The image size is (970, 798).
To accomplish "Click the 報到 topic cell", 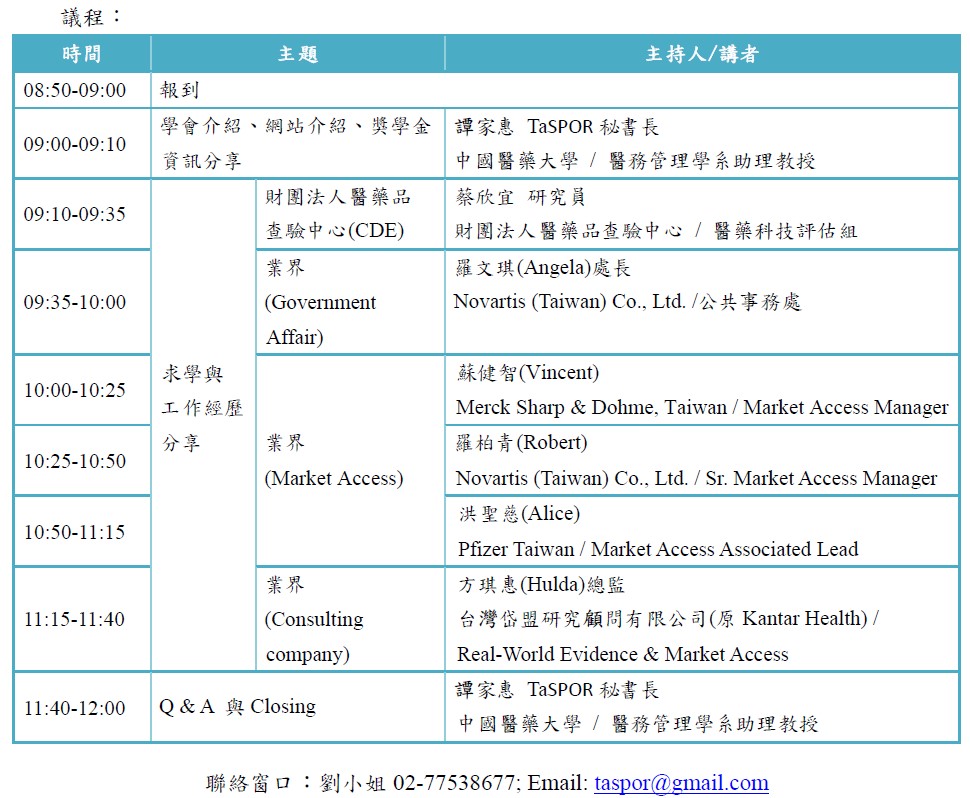I will click(x=555, y=90).
